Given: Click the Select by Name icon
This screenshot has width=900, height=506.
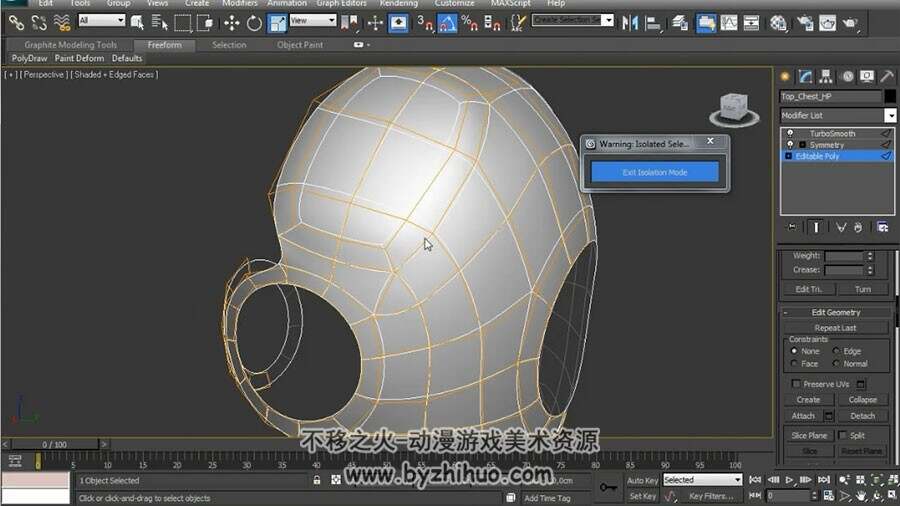Looking at the screenshot, I should 159,22.
